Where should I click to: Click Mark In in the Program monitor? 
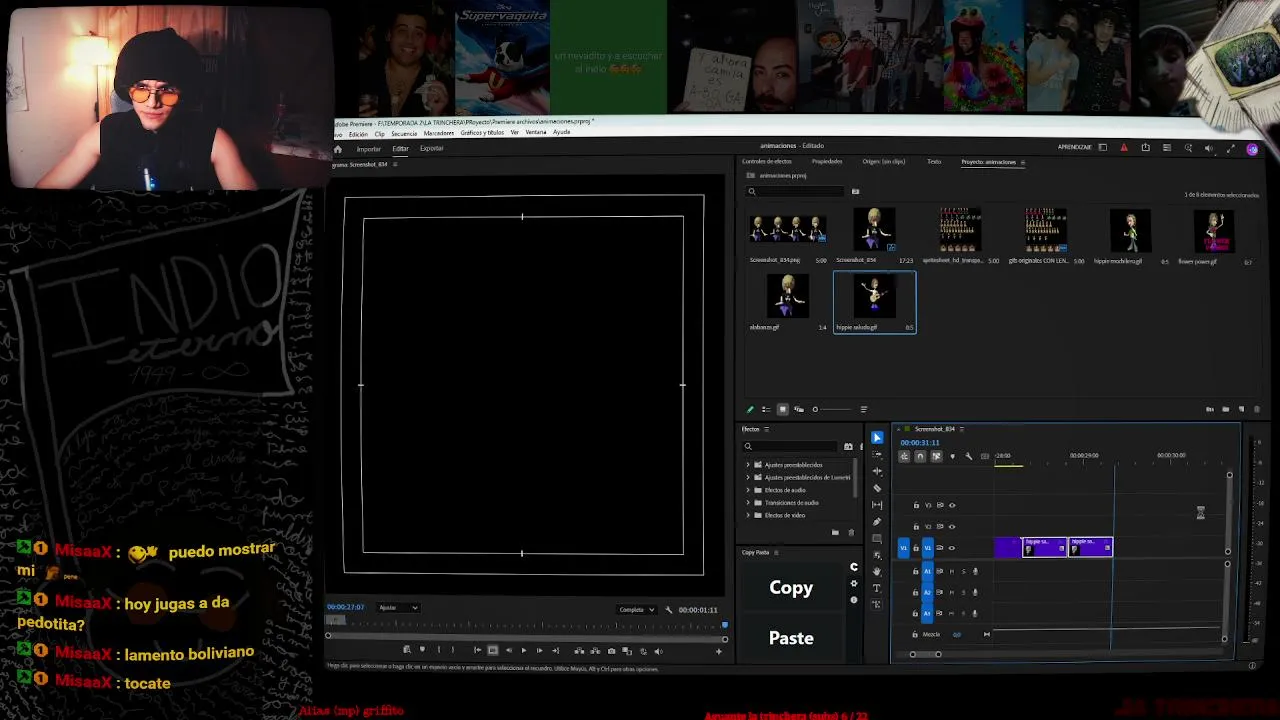tap(438, 651)
